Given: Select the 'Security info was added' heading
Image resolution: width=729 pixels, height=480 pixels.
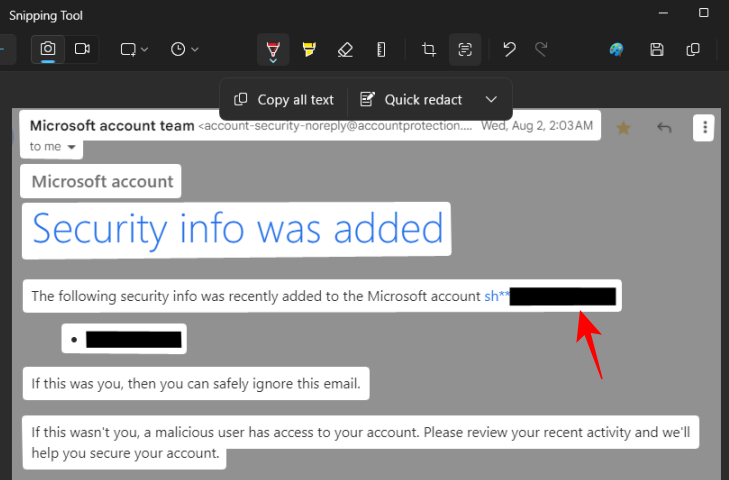Looking at the screenshot, I should pyautogui.click(x=238, y=229).
